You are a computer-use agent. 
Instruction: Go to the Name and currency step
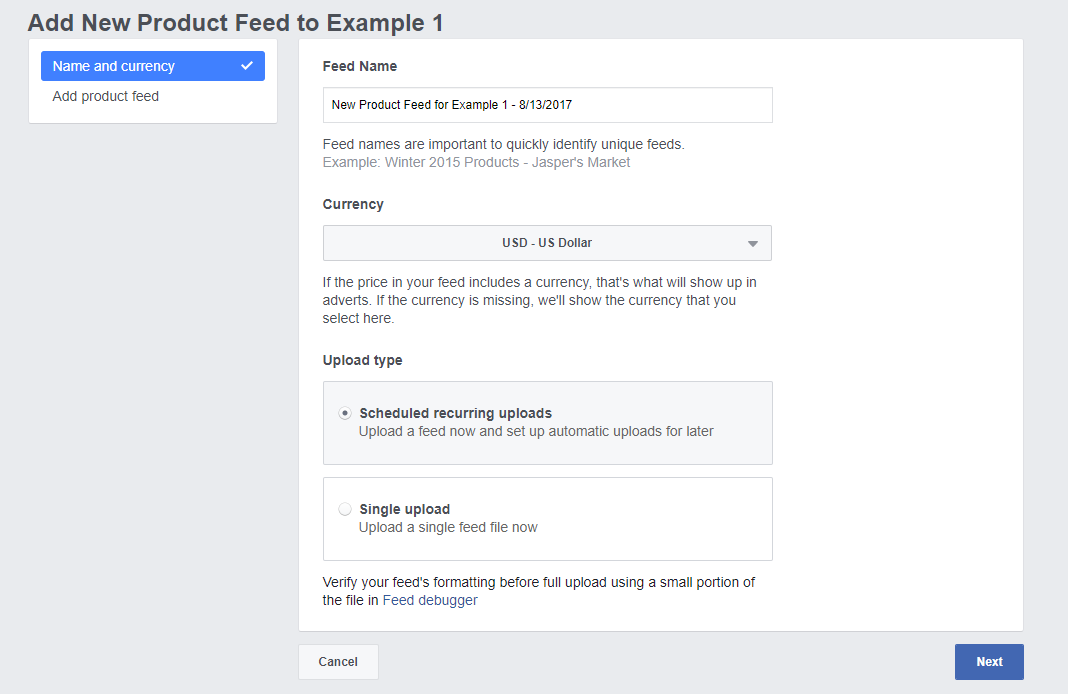(x=114, y=66)
